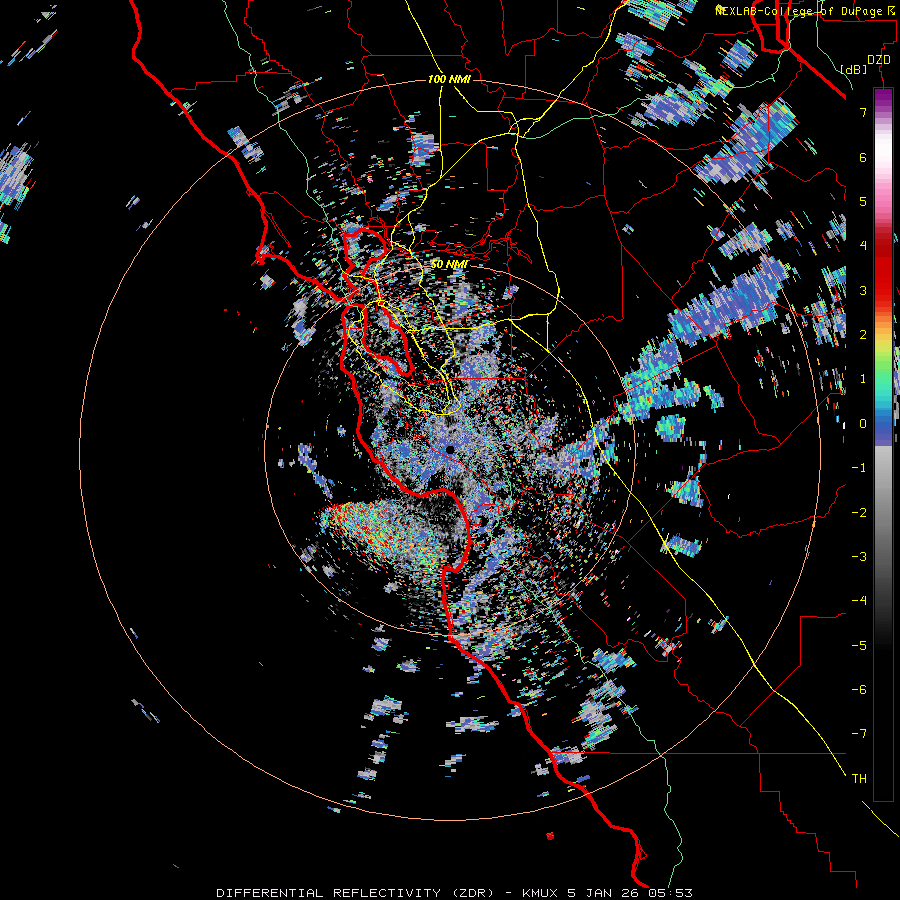Click the positive 3 tick label on the color scale
Viewport: 900px width, 900px height.
pos(863,290)
